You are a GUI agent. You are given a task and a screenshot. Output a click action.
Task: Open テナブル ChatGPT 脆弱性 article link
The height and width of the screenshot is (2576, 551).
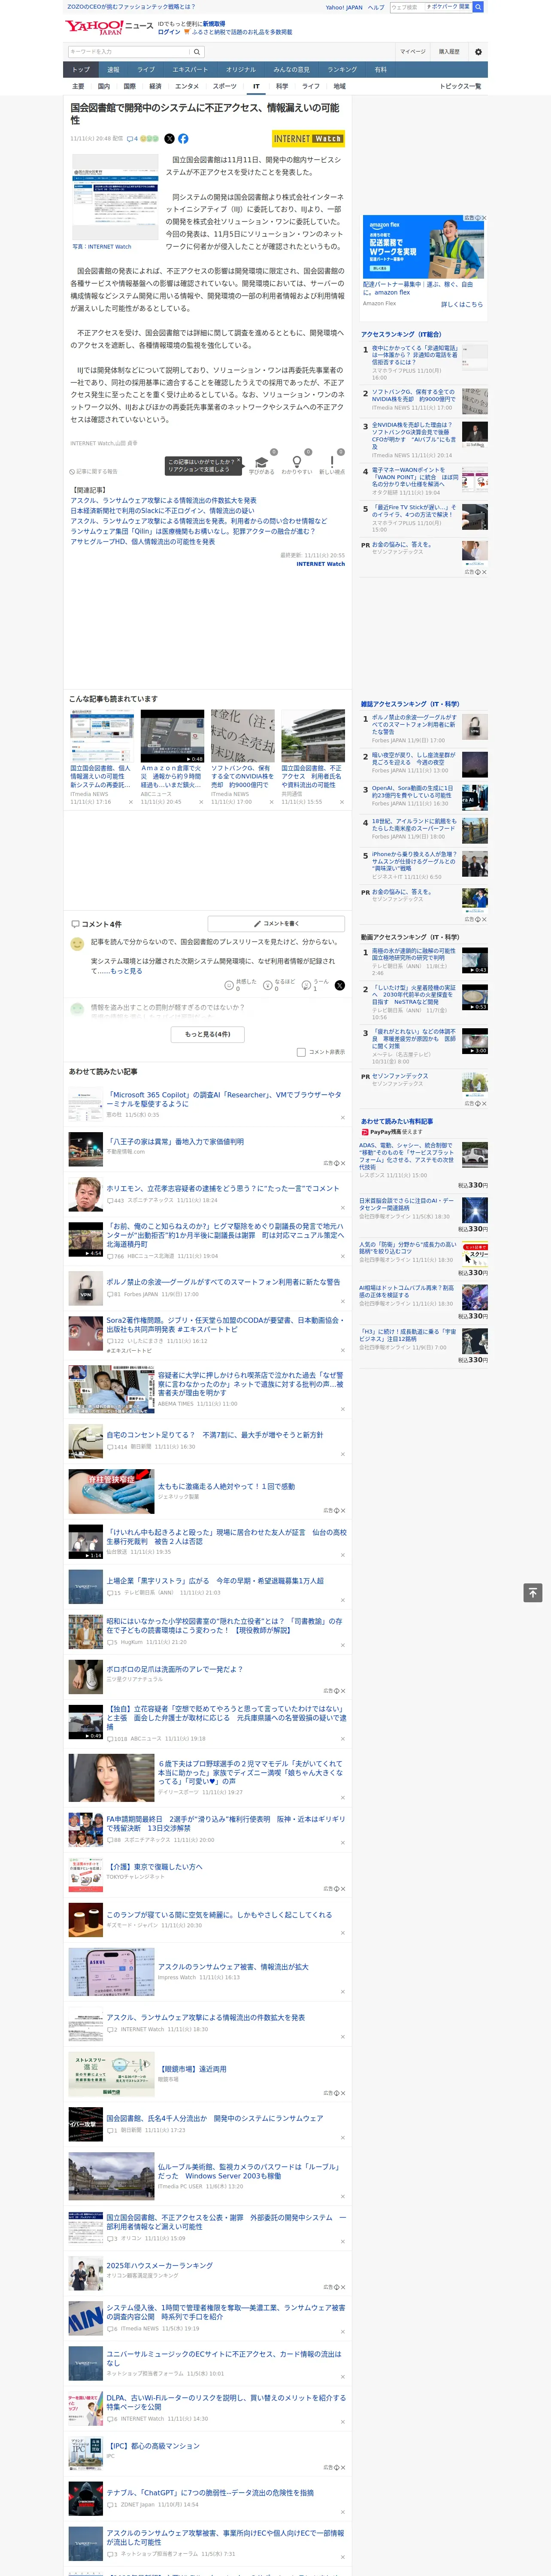pyautogui.click(x=210, y=2493)
